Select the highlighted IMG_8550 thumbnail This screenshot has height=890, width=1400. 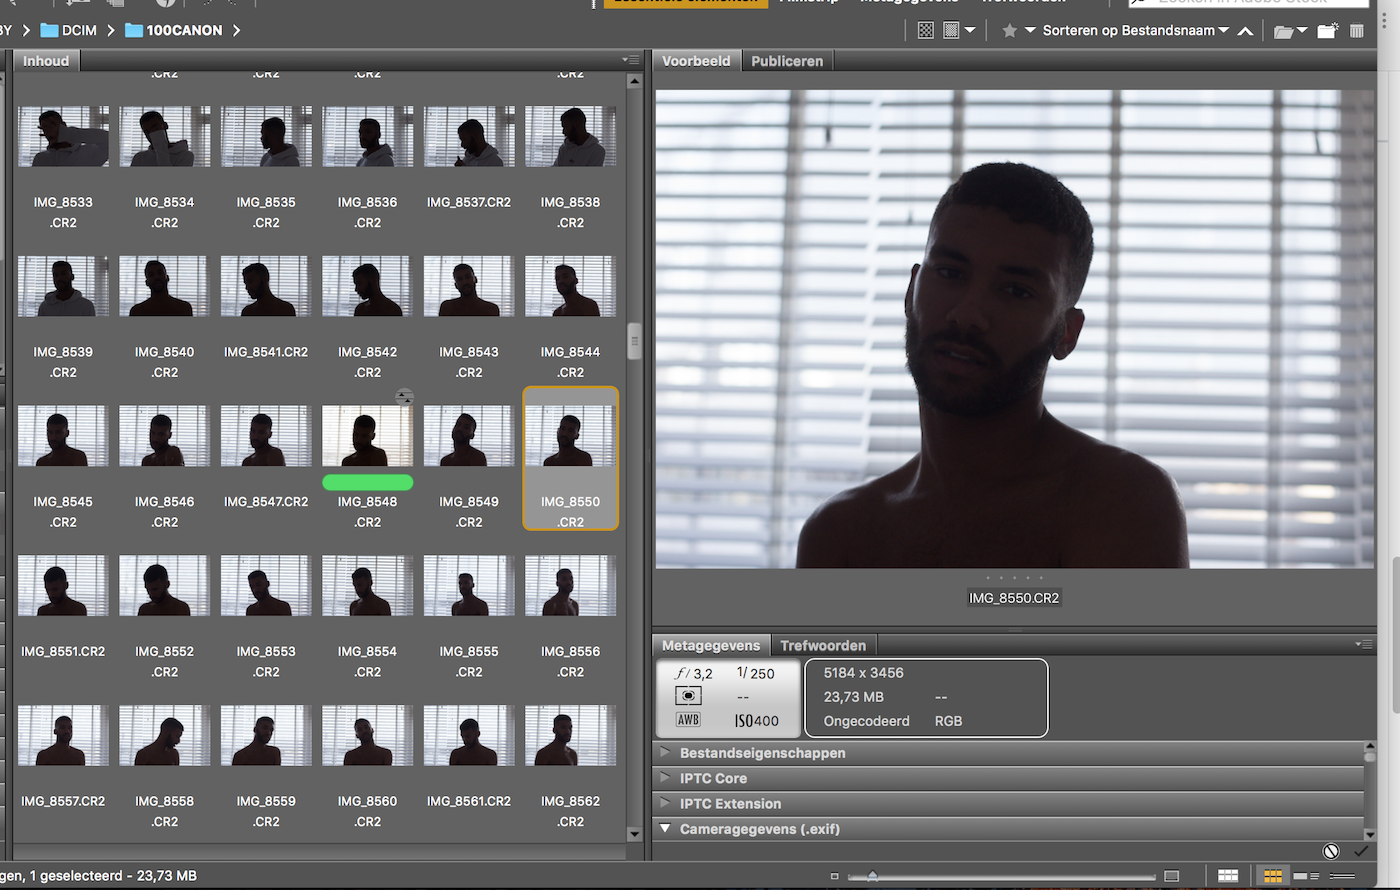point(570,458)
